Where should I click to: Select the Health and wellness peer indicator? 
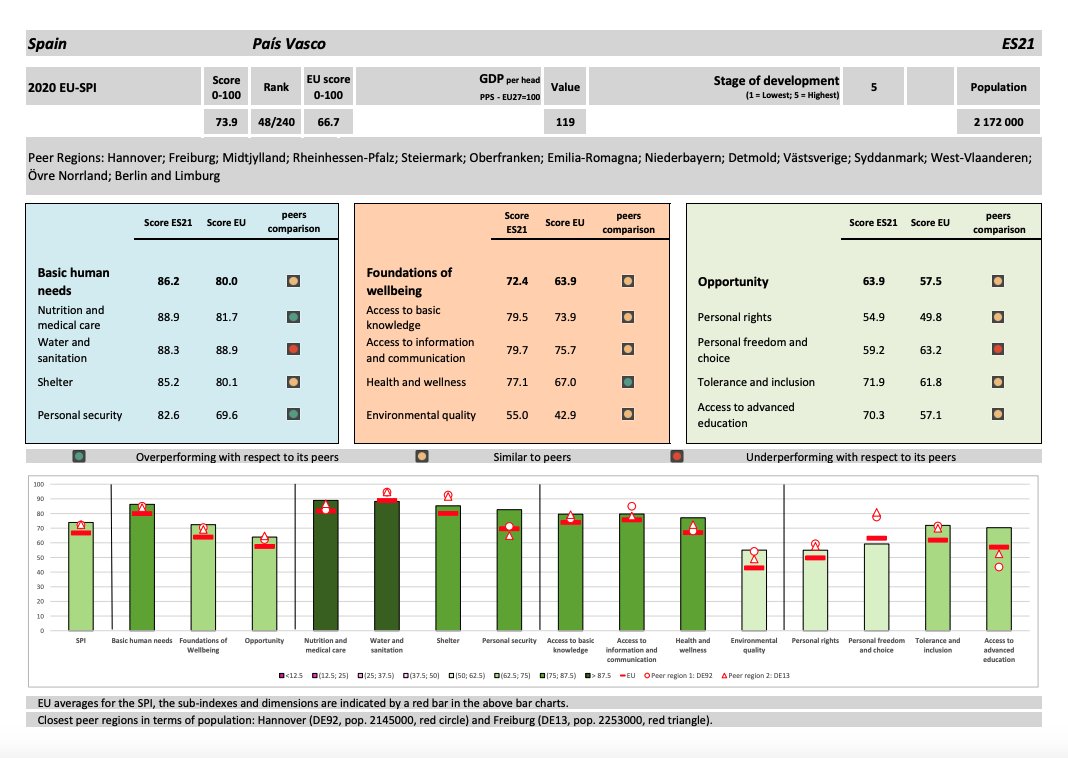click(628, 382)
